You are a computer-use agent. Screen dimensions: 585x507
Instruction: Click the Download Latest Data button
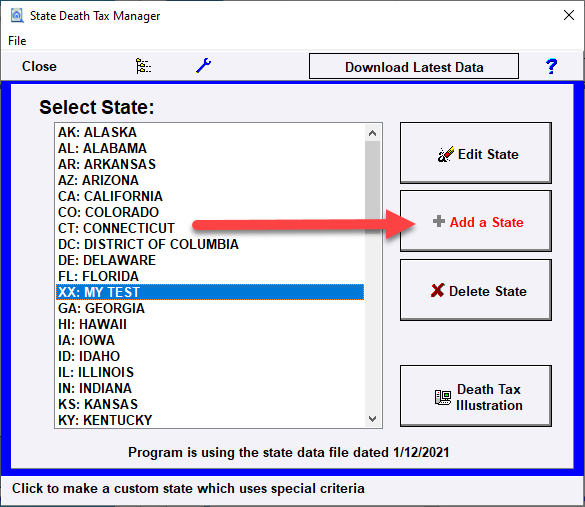(414, 66)
